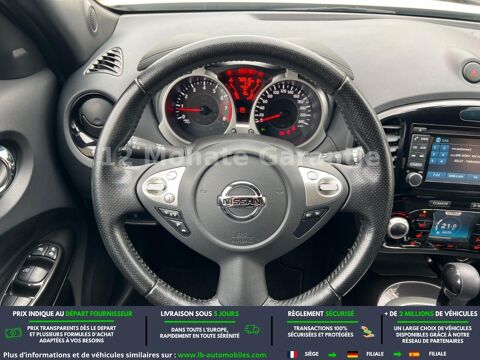Click the 'SIÈGE' label
Image resolution: width=480 pixels, height=360 pixels.
pyautogui.click(x=311, y=354)
